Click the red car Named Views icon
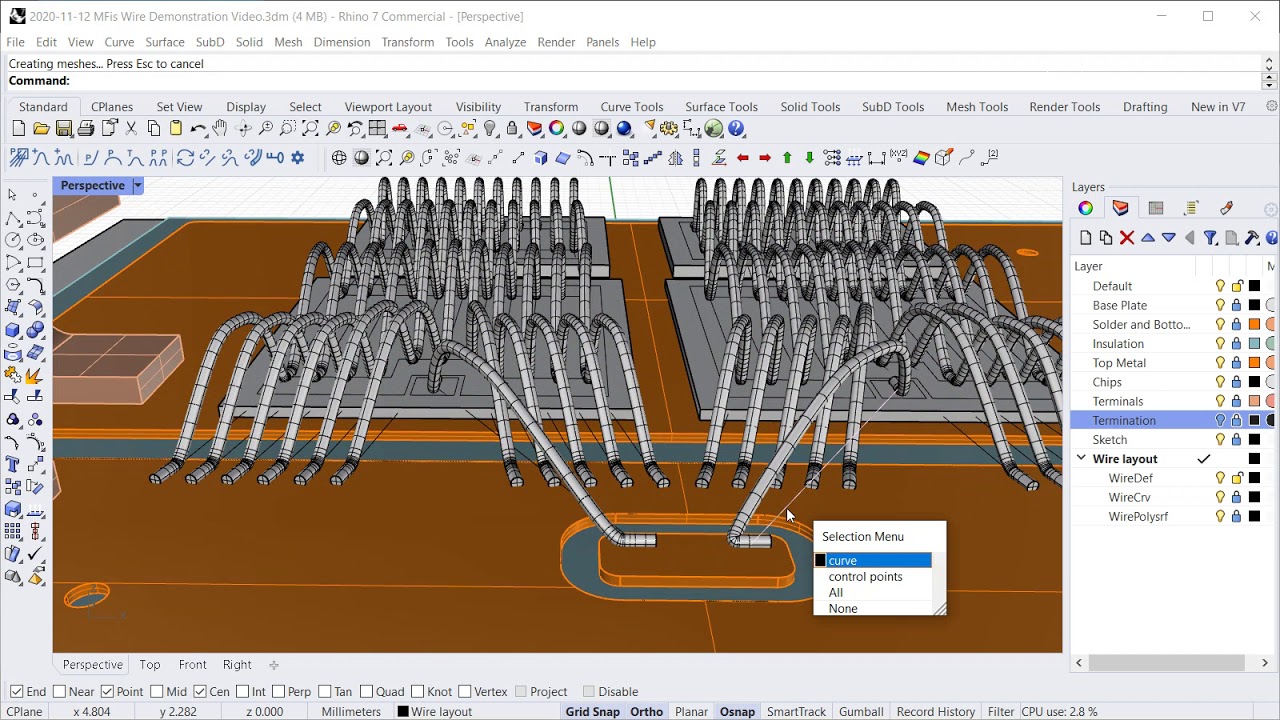The image size is (1280, 720). 400,129
